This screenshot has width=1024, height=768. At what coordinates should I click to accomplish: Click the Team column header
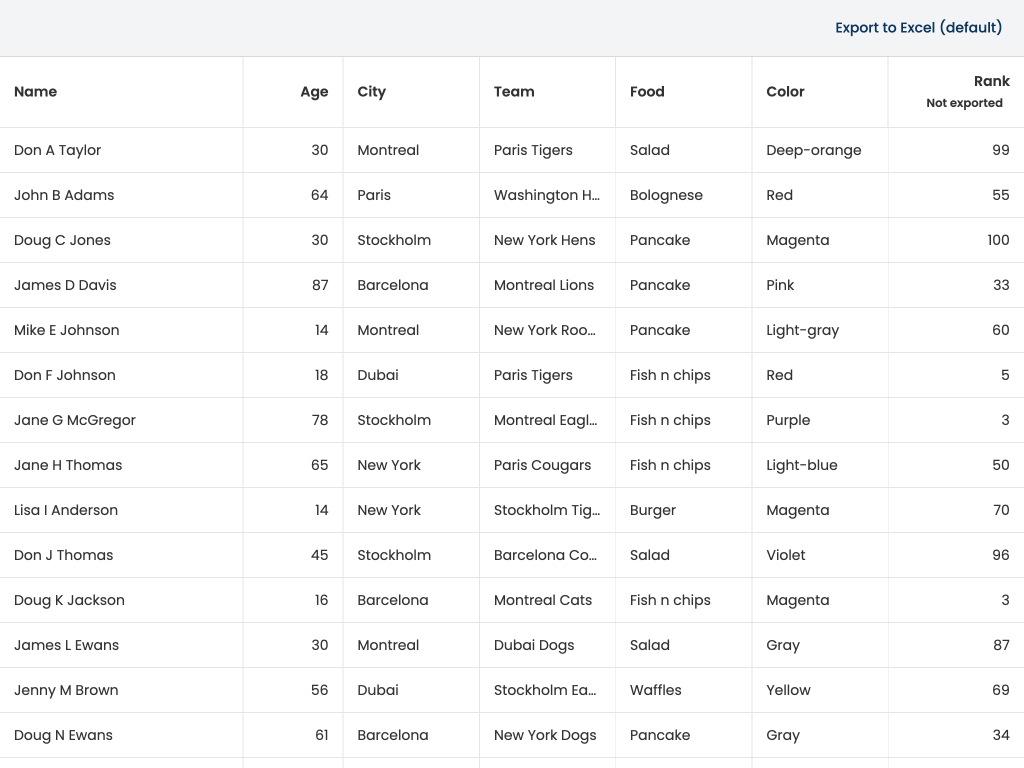tap(514, 92)
